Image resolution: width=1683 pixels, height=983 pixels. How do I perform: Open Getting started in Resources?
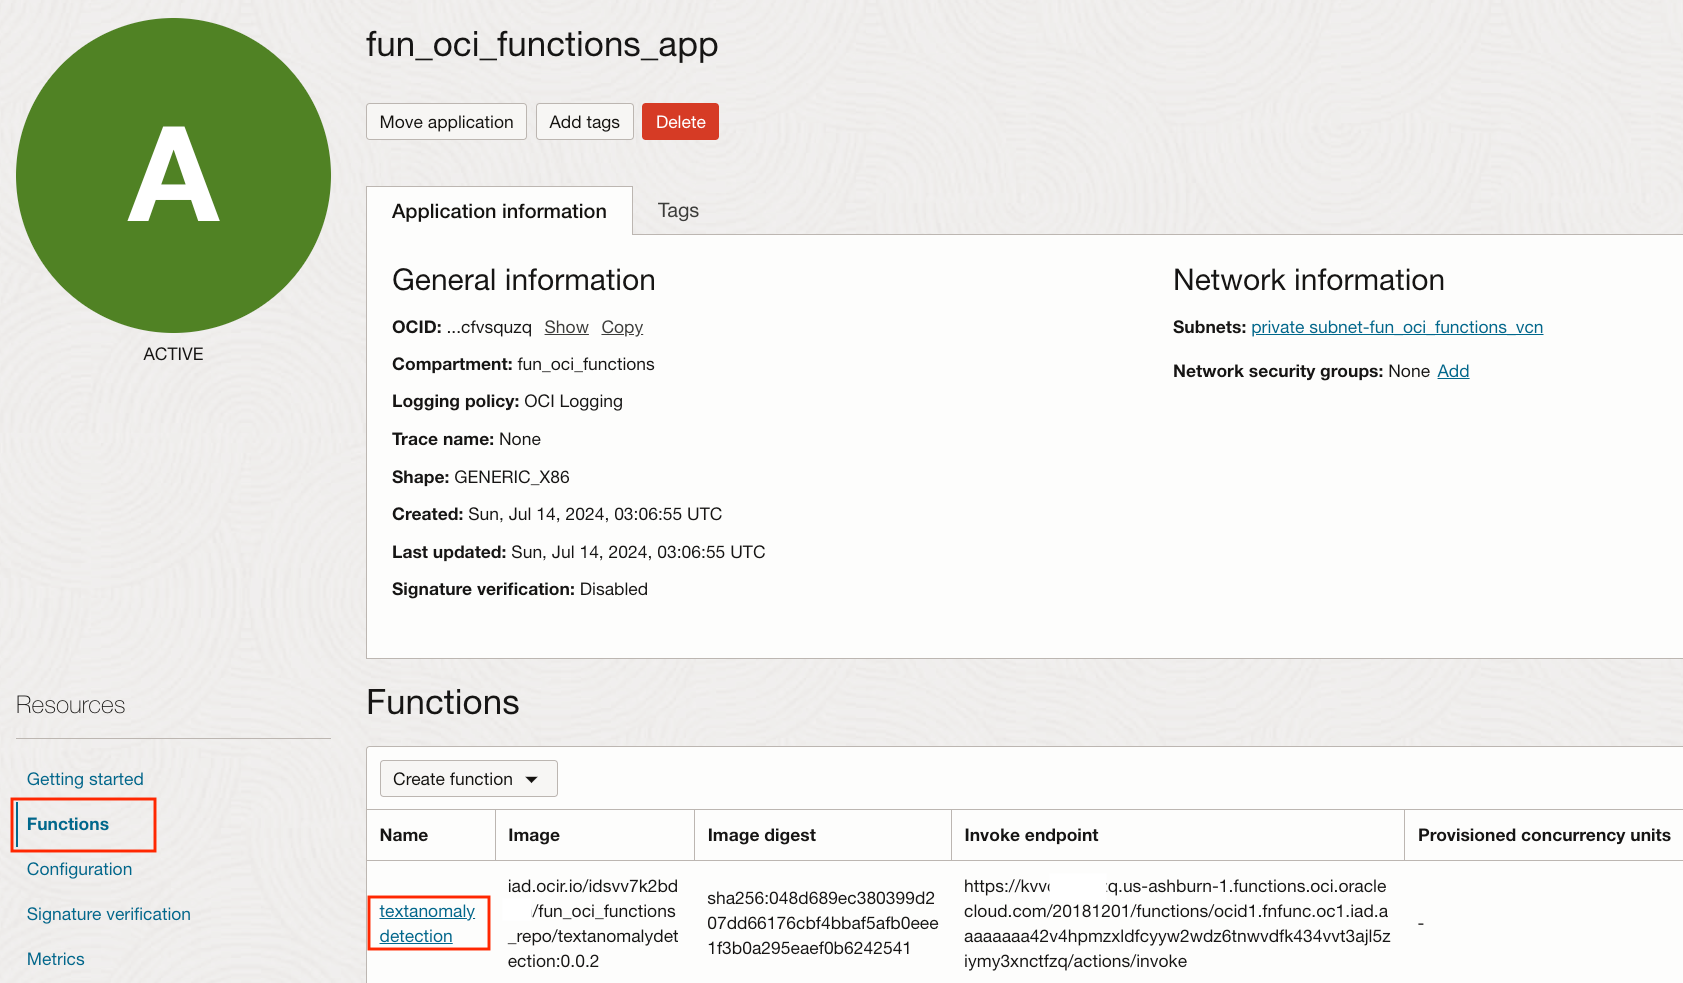coord(85,779)
